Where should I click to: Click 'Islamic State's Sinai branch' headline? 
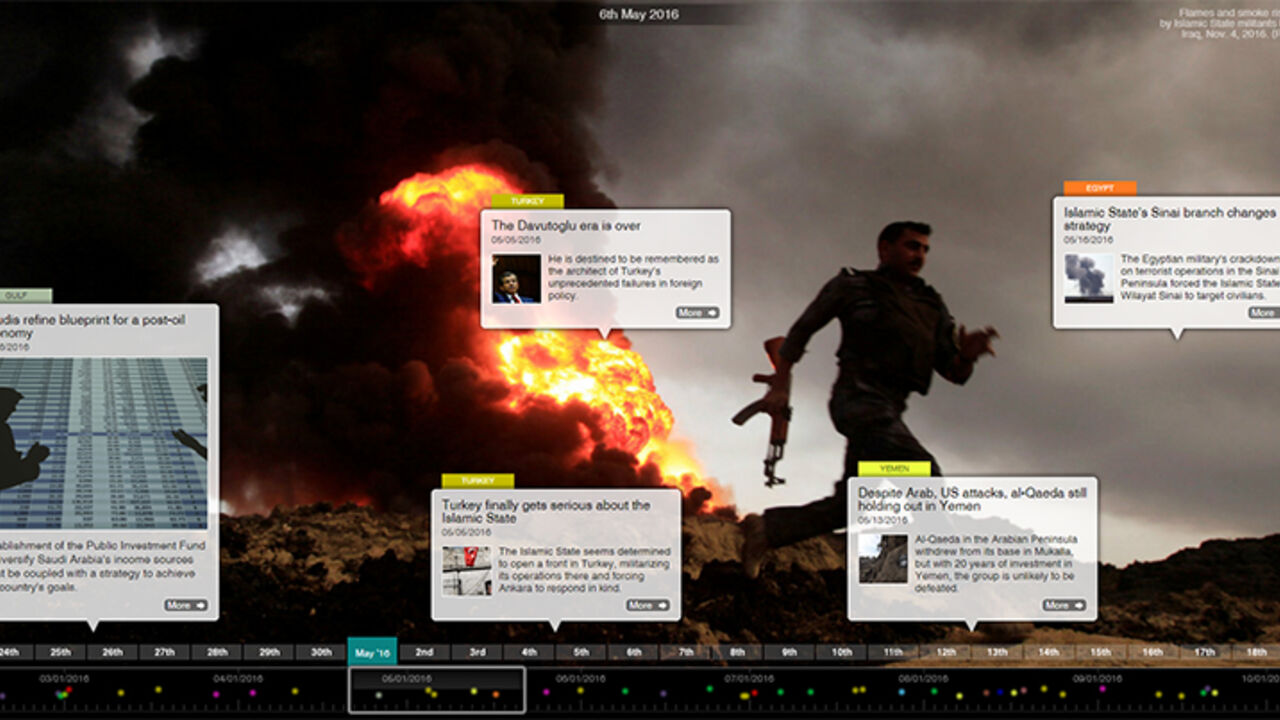(x=1170, y=219)
